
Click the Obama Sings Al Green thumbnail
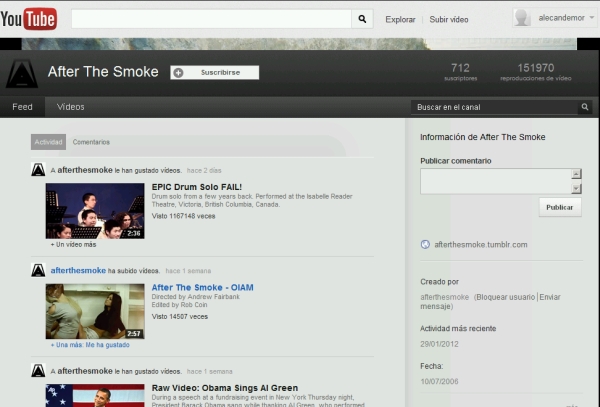(x=95, y=396)
